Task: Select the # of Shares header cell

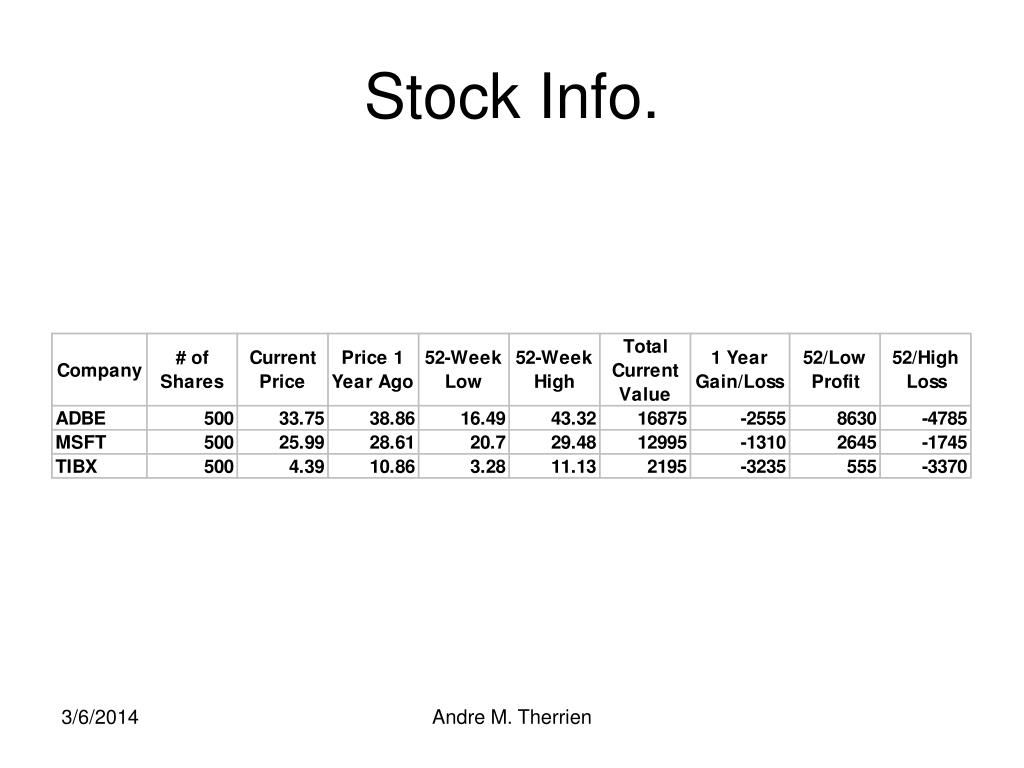Action: [x=192, y=370]
